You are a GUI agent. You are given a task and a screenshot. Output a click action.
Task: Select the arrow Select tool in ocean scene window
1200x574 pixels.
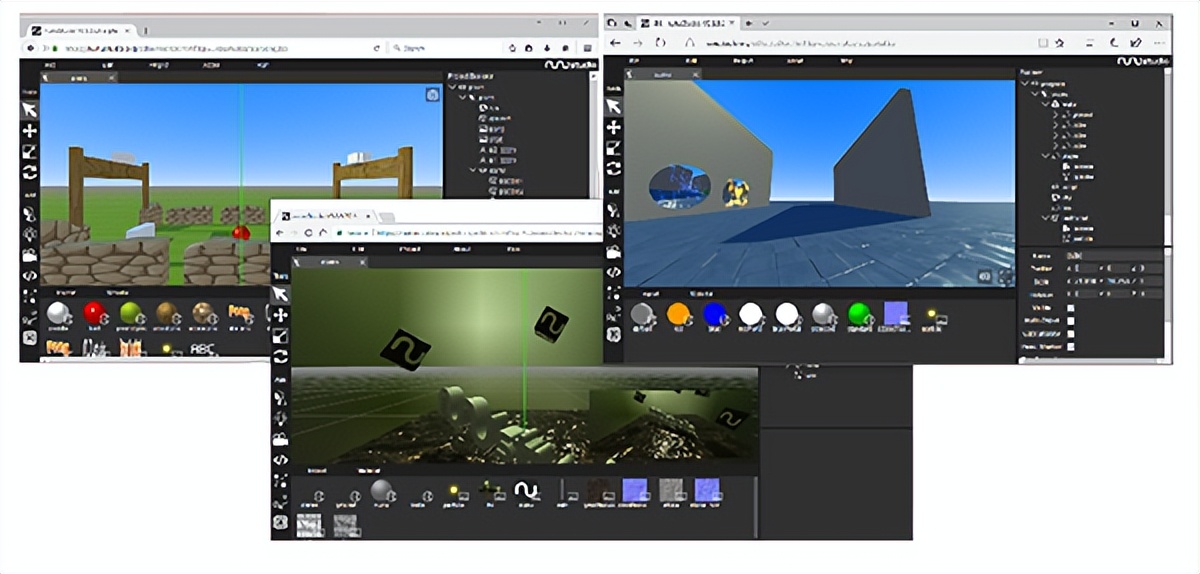(x=613, y=107)
